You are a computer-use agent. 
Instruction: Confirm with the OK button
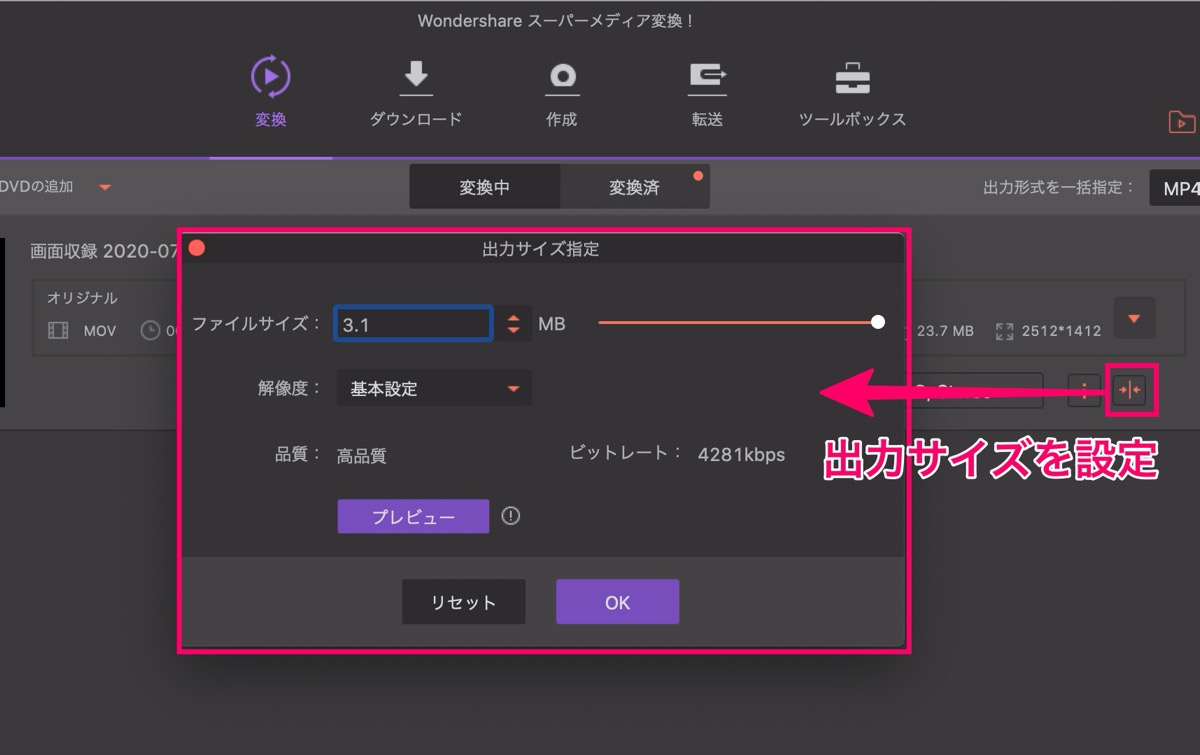[x=618, y=602]
